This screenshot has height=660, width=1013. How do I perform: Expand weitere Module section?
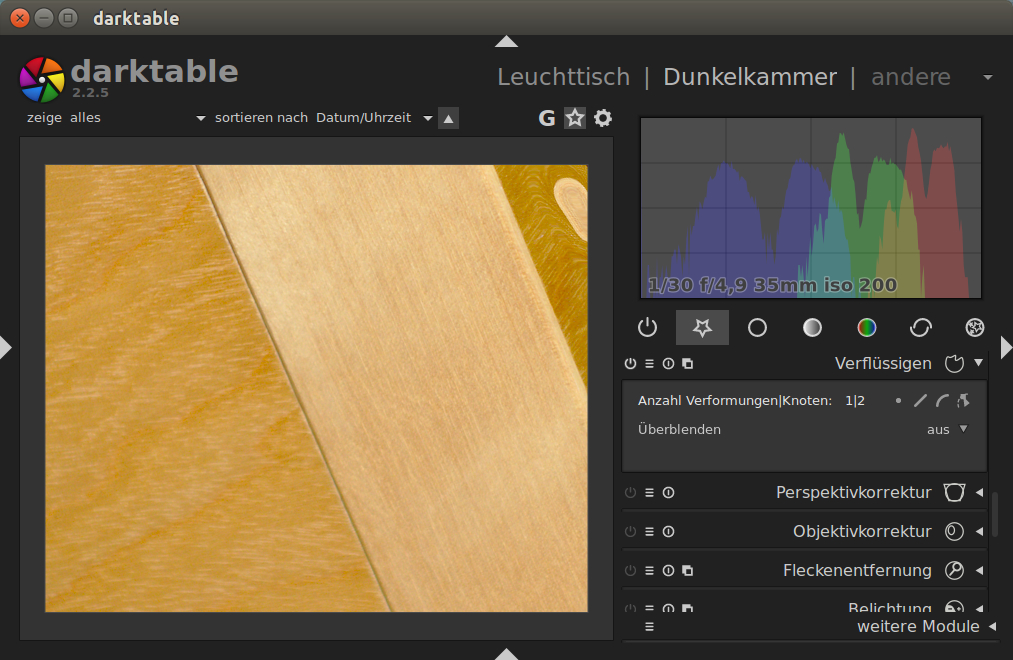(992, 626)
